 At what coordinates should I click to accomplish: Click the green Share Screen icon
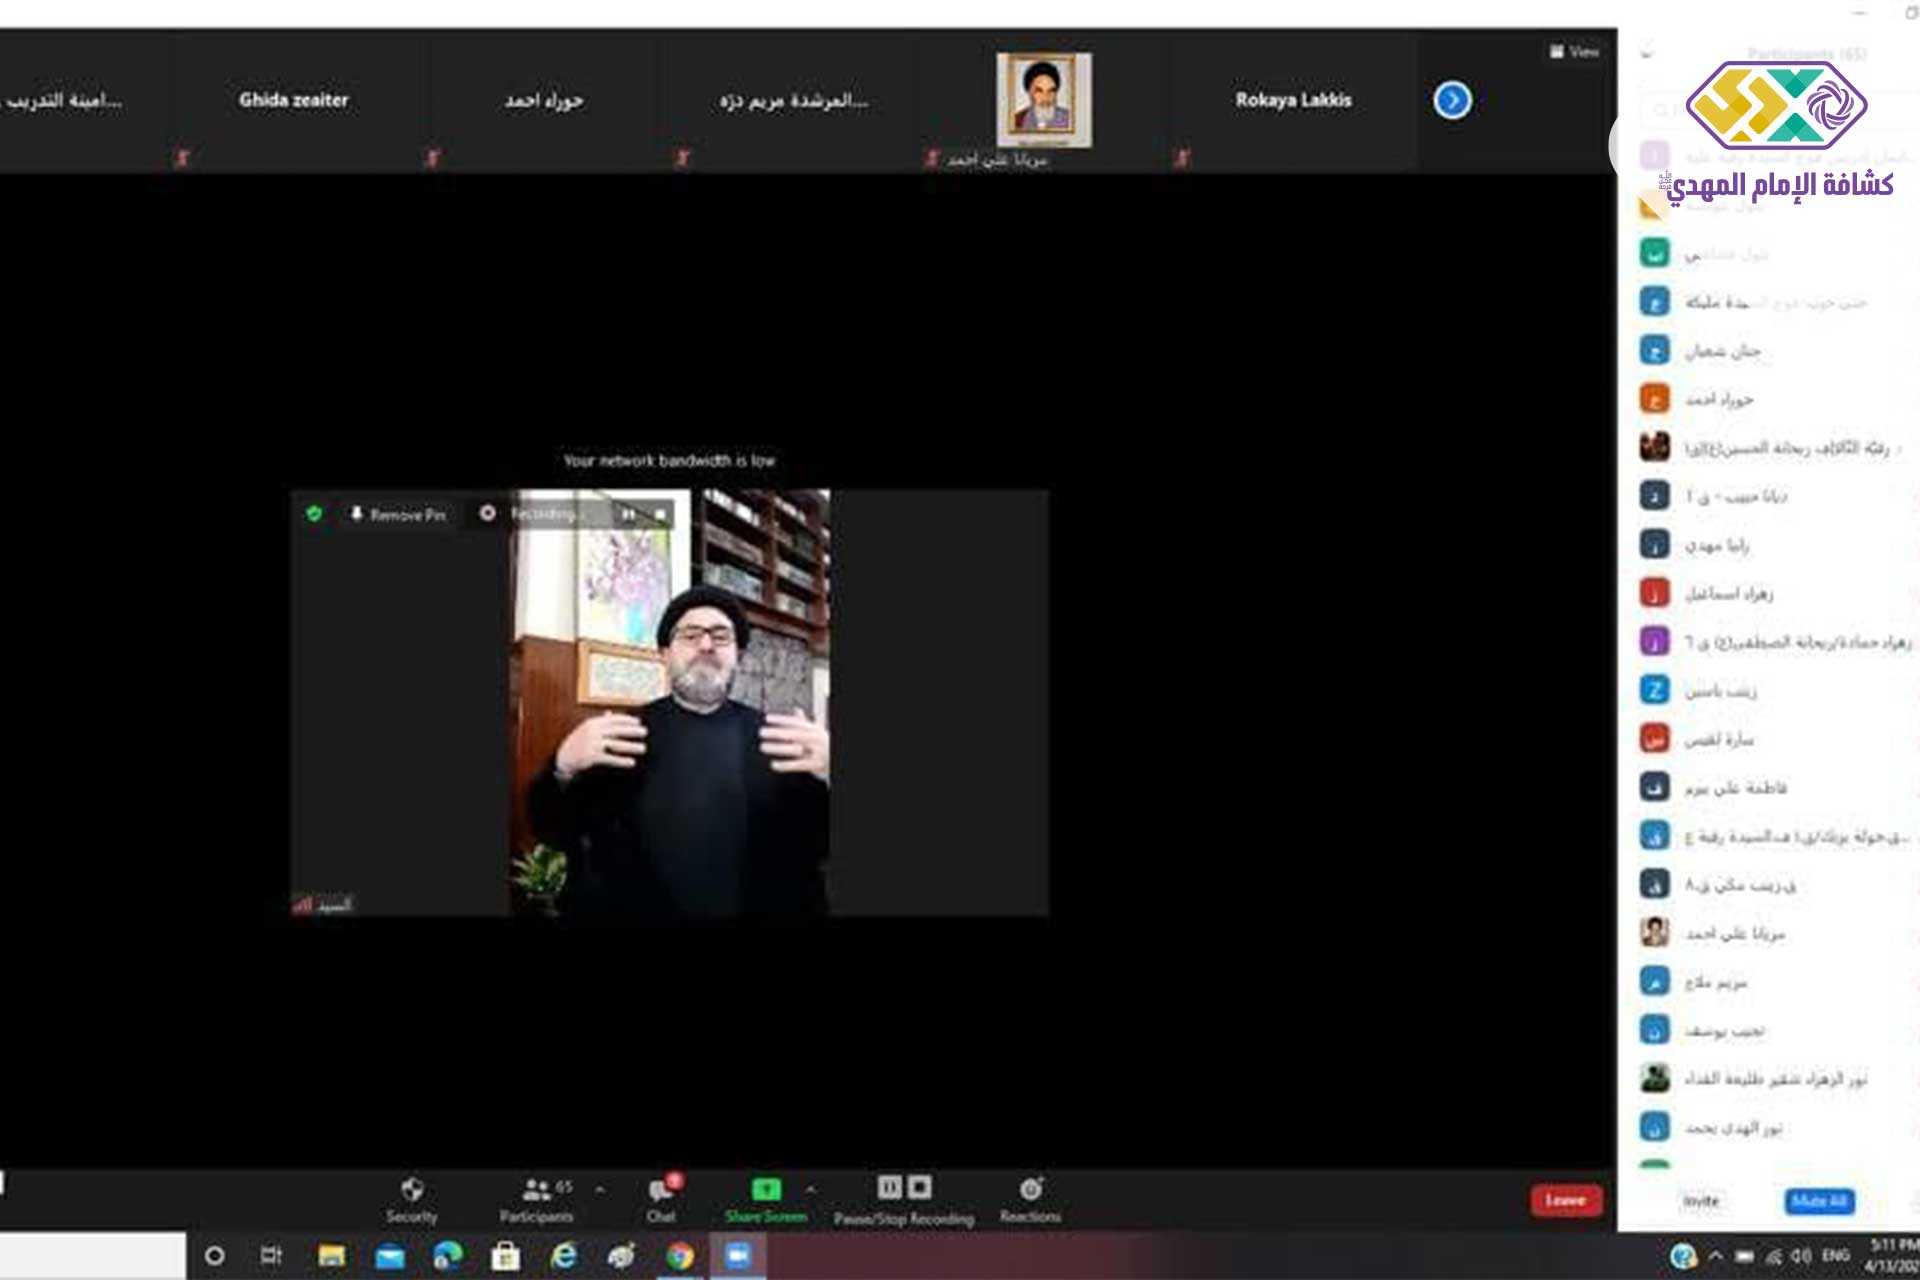point(766,1189)
